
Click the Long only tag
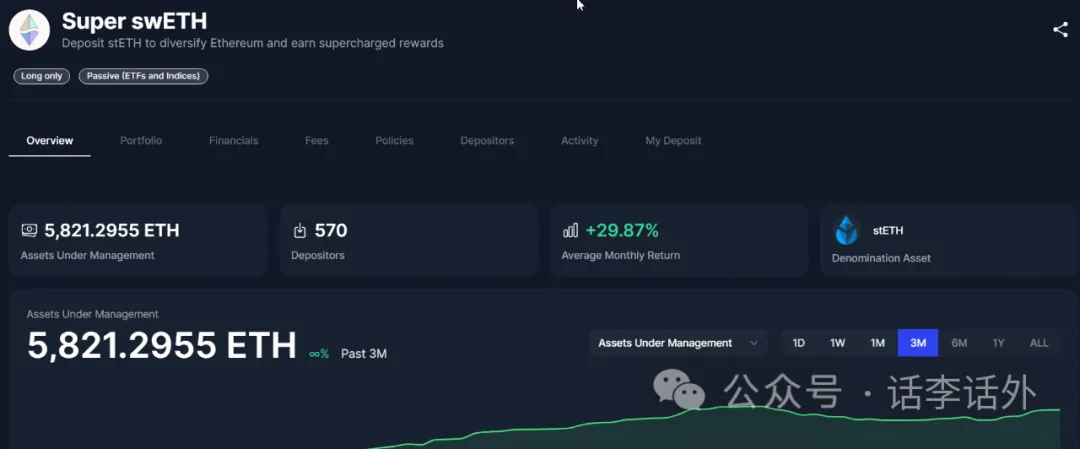pos(41,76)
